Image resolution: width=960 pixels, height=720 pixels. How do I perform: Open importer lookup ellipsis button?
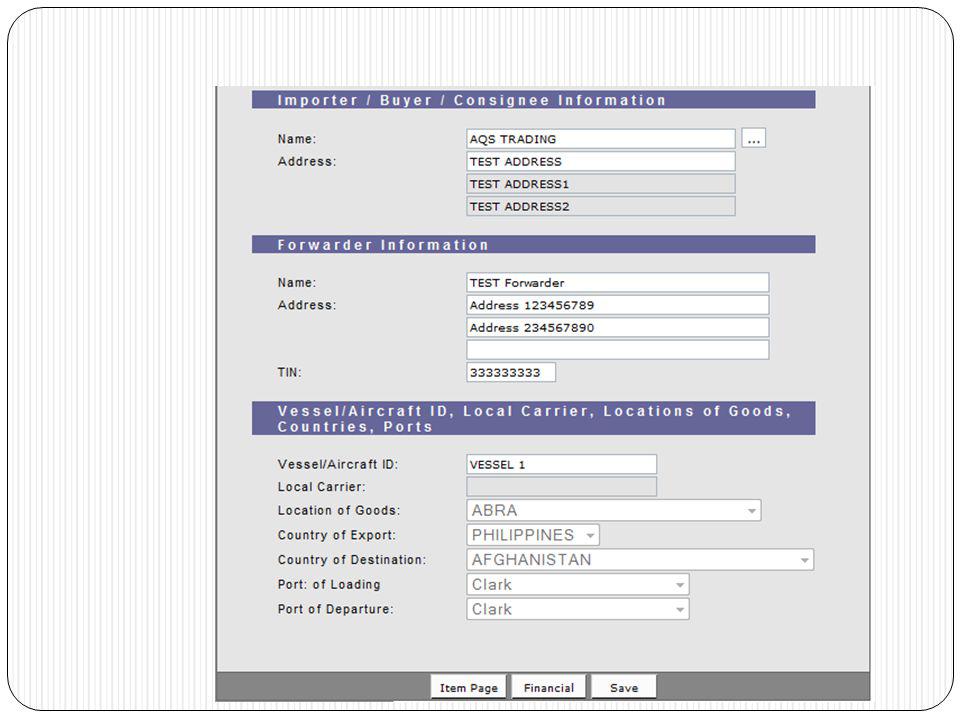click(753, 138)
